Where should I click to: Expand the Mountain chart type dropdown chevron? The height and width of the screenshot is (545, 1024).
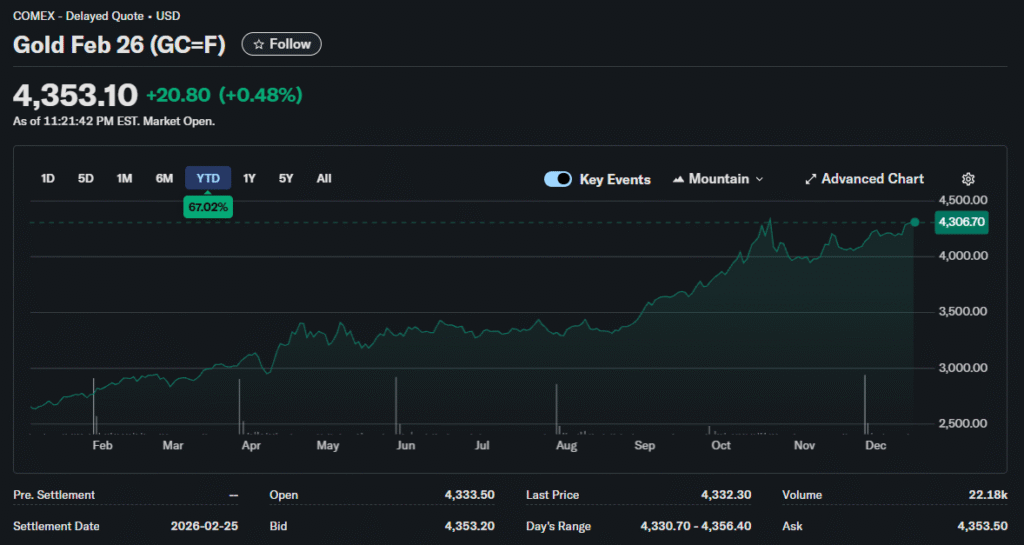(759, 179)
